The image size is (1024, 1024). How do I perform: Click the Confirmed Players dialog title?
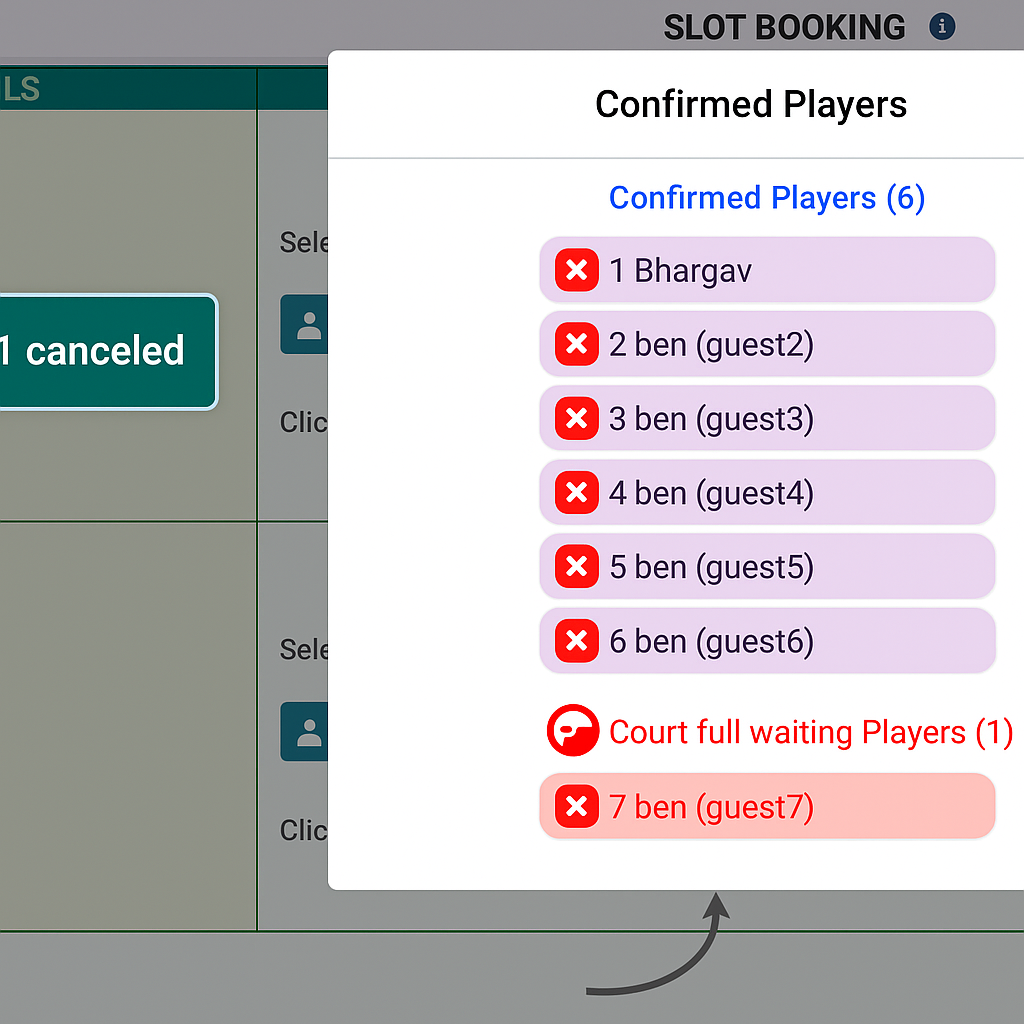click(751, 104)
